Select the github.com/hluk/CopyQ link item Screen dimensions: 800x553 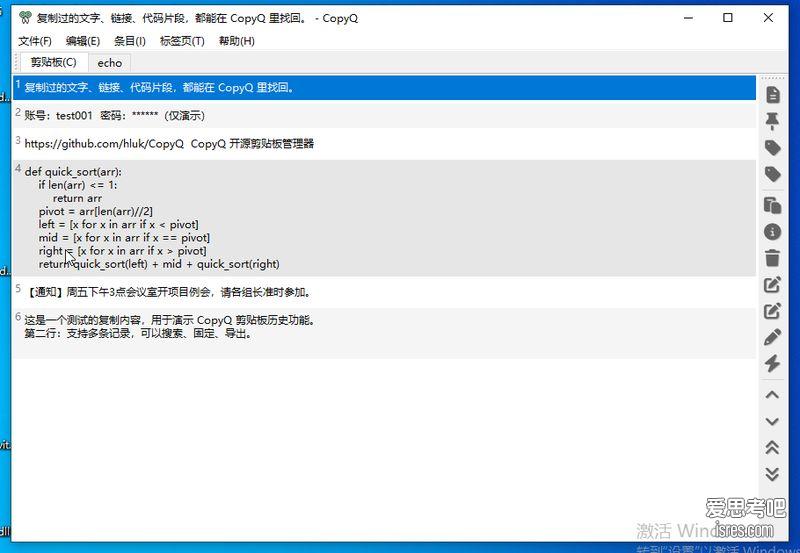click(x=384, y=144)
